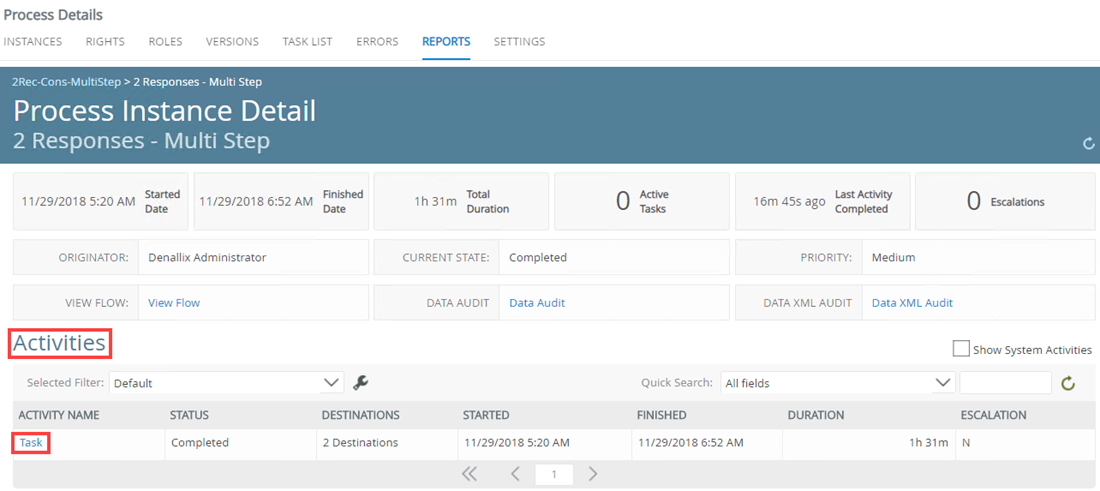The width and height of the screenshot is (1100, 491).
Task: Open filter configuration wrench icon
Action: click(x=361, y=382)
